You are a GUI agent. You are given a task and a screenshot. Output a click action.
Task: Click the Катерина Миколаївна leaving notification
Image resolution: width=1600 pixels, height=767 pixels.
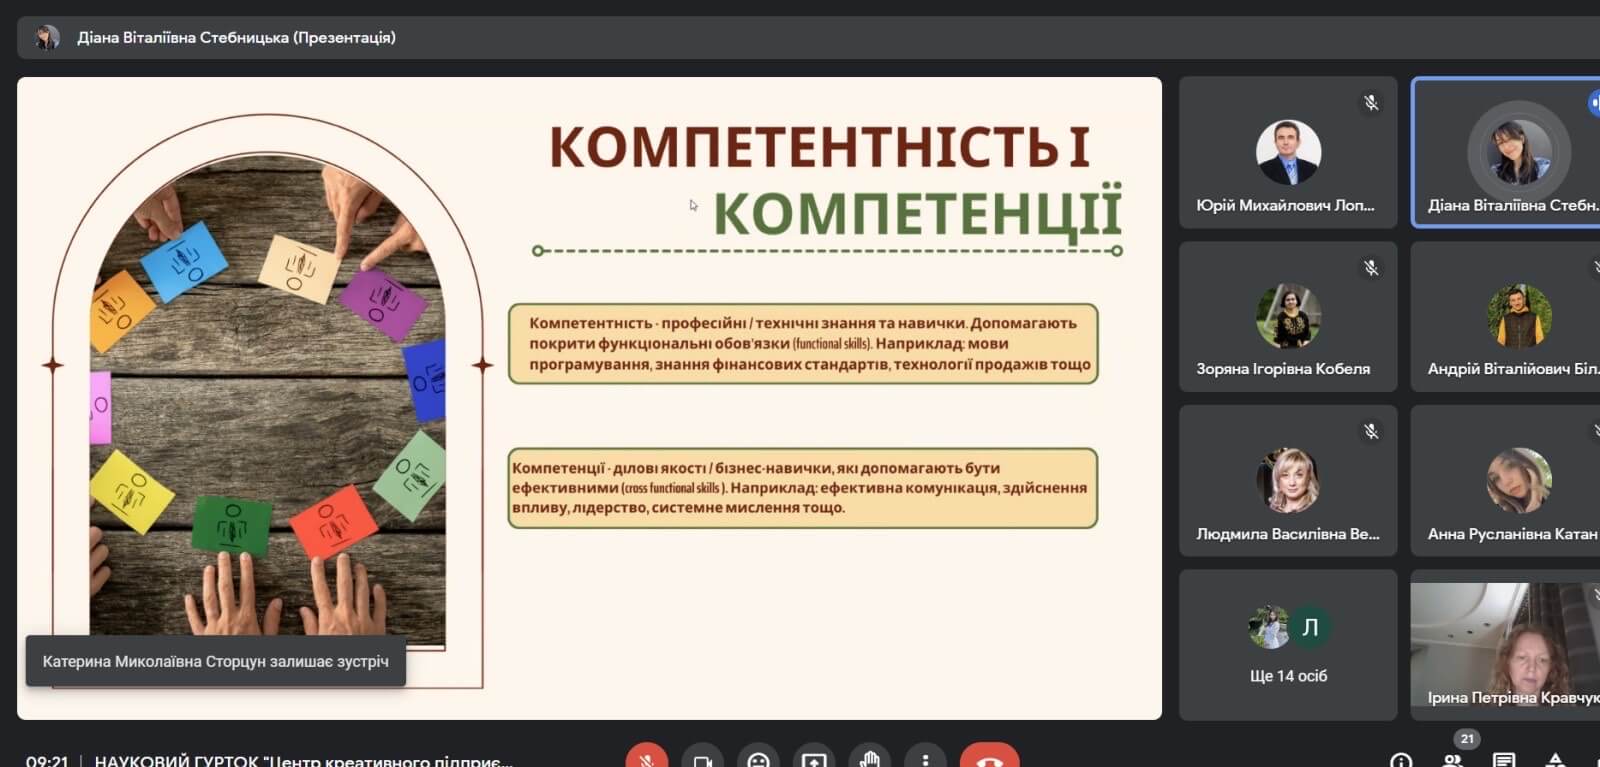(x=216, y=661)
